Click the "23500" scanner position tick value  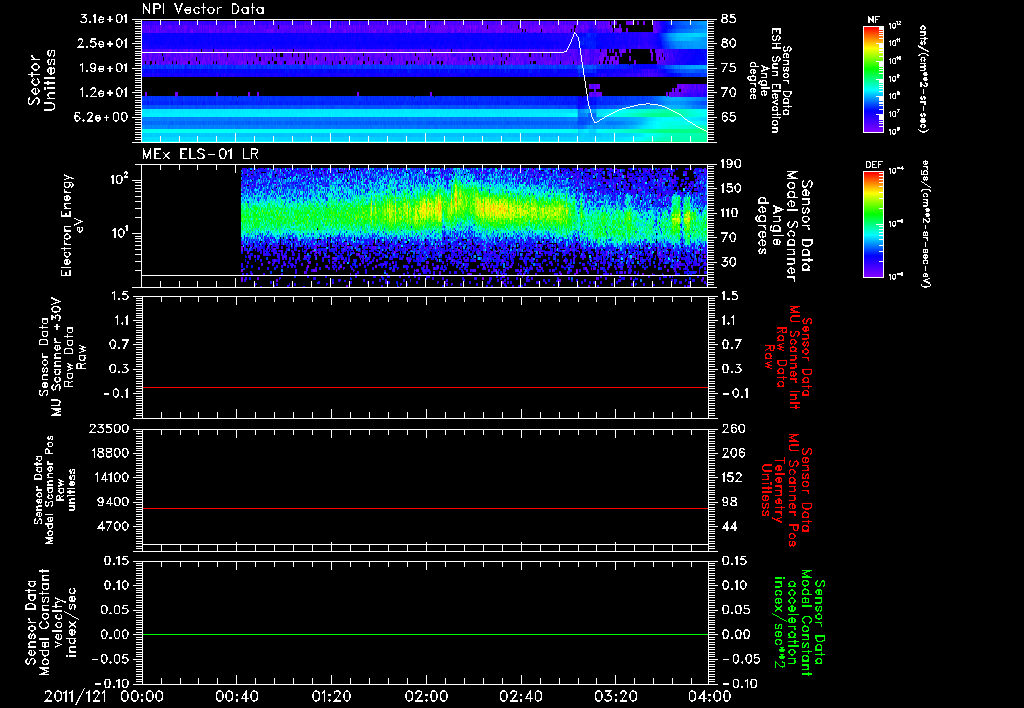[109, 429]
